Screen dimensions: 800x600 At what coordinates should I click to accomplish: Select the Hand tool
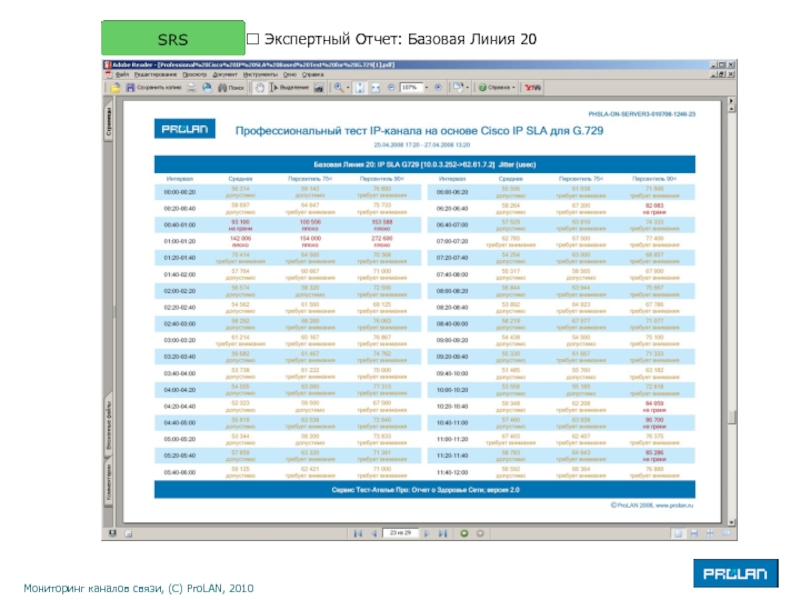click(260, 88)
